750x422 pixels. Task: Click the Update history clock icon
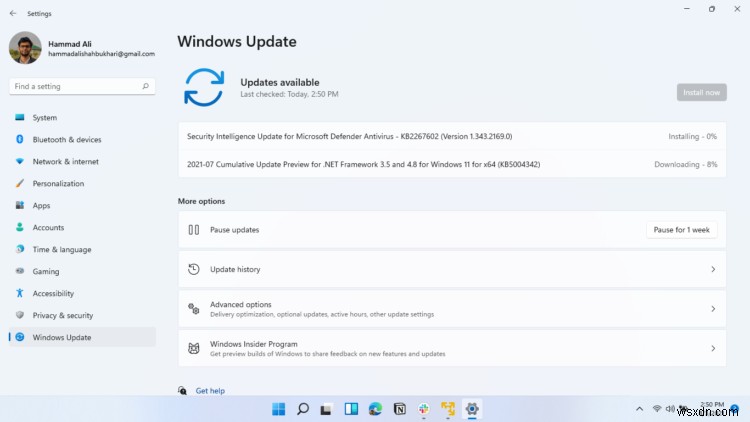[x=194, y=269]
